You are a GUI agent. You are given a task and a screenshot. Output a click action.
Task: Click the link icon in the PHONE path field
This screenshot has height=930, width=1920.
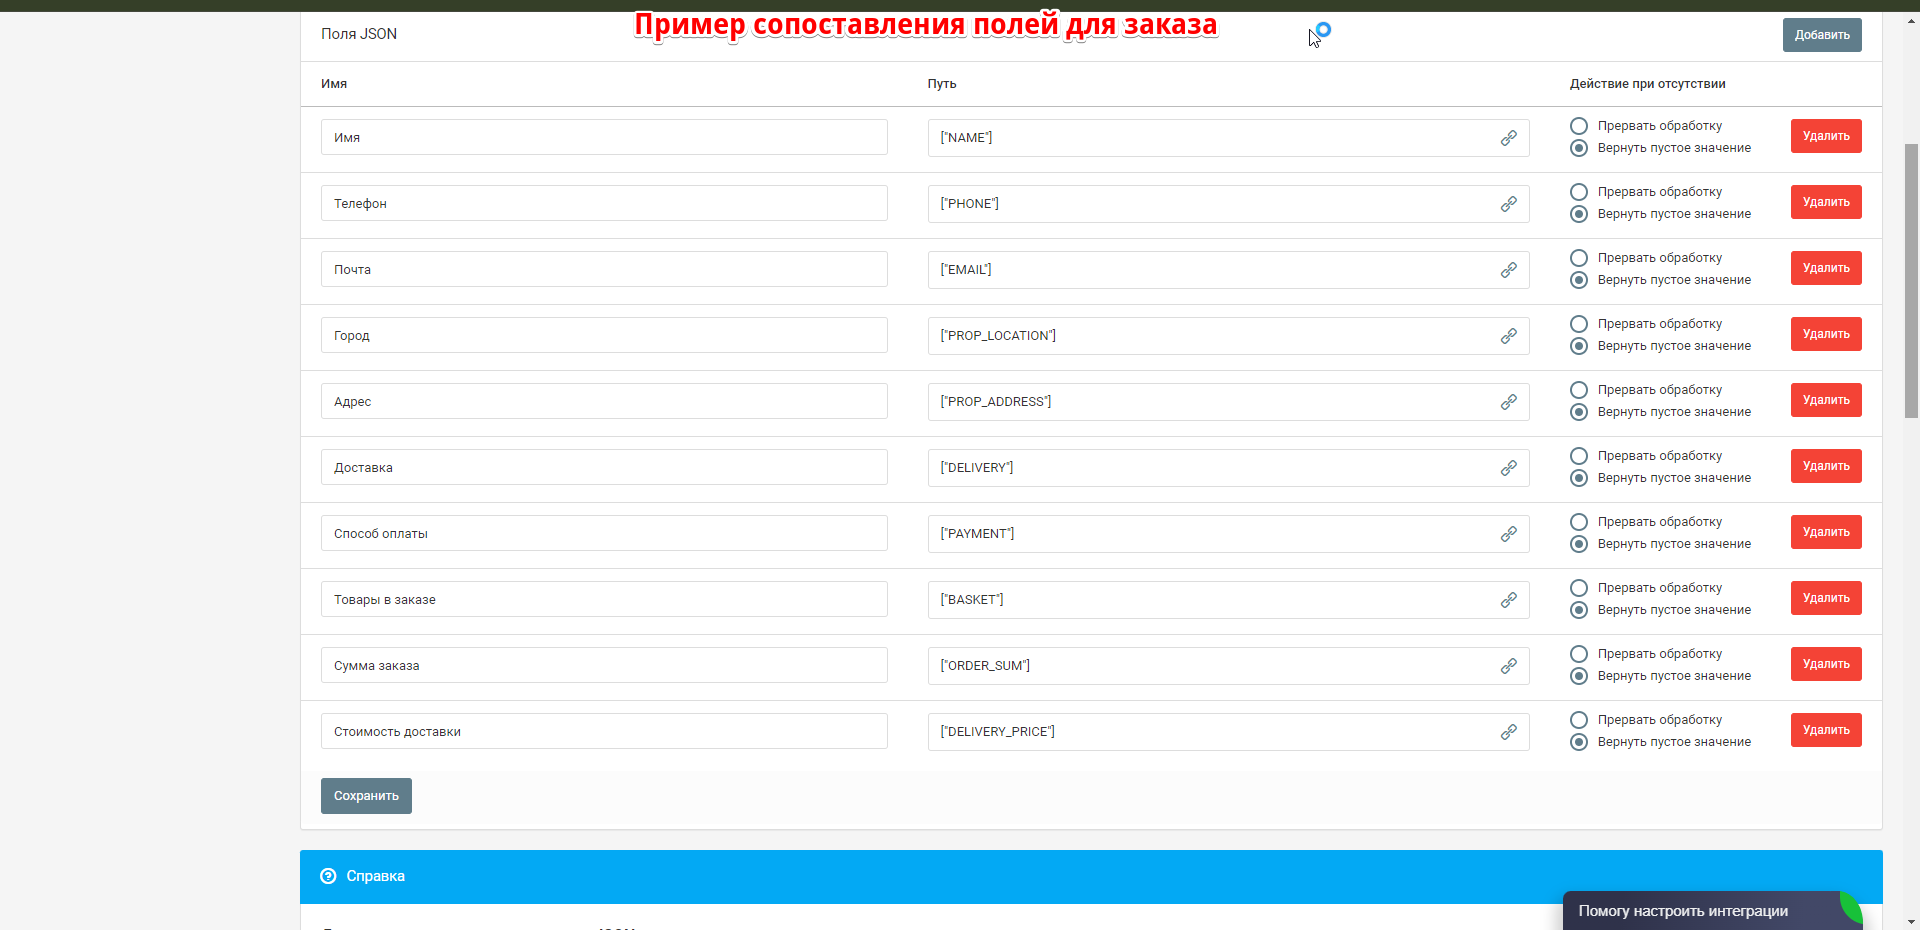click(x=1508, y=204)
